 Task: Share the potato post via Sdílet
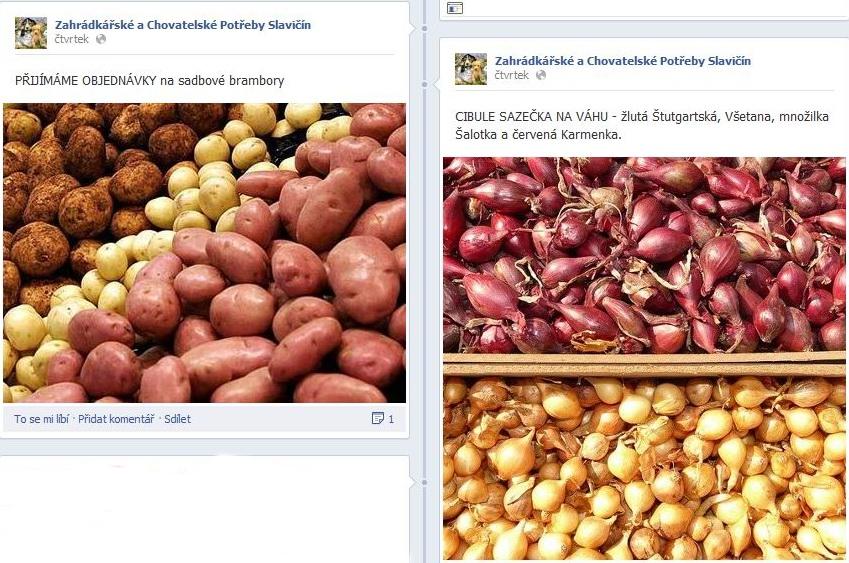[x=178, y=418]
